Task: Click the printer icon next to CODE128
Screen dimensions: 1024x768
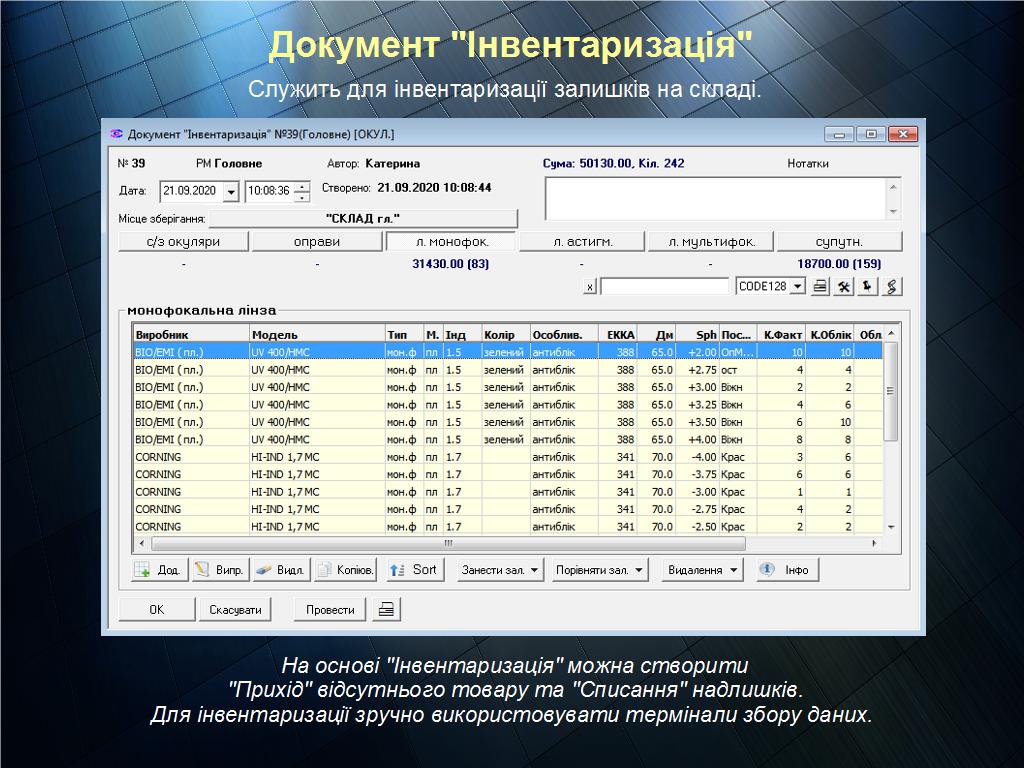Action: [821, 287]
